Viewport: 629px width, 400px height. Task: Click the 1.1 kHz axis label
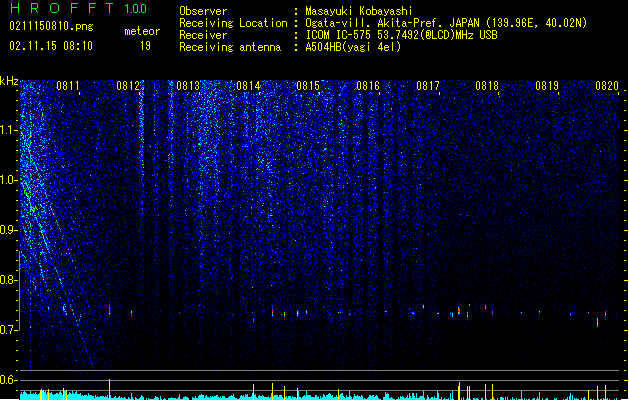[x=9, y=130]
